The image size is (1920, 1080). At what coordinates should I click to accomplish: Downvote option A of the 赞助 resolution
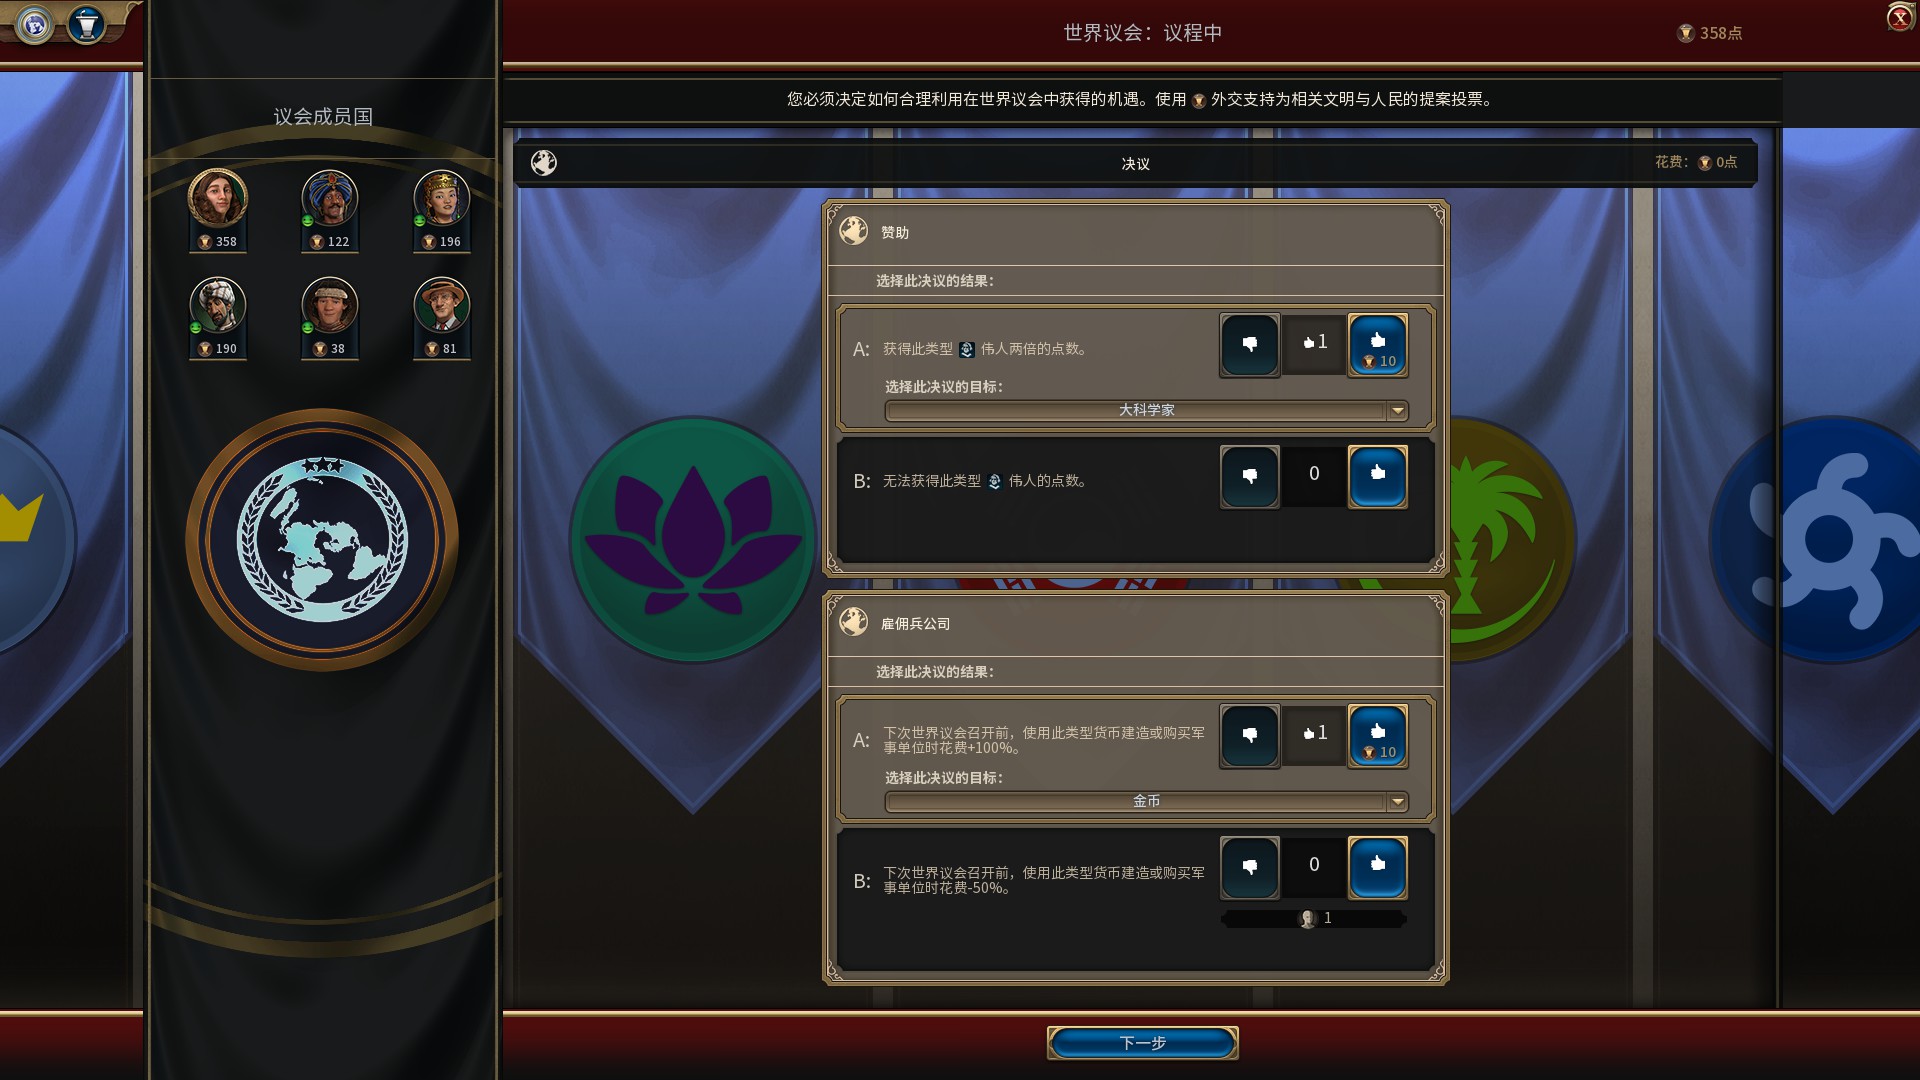tap(1249, 345)
